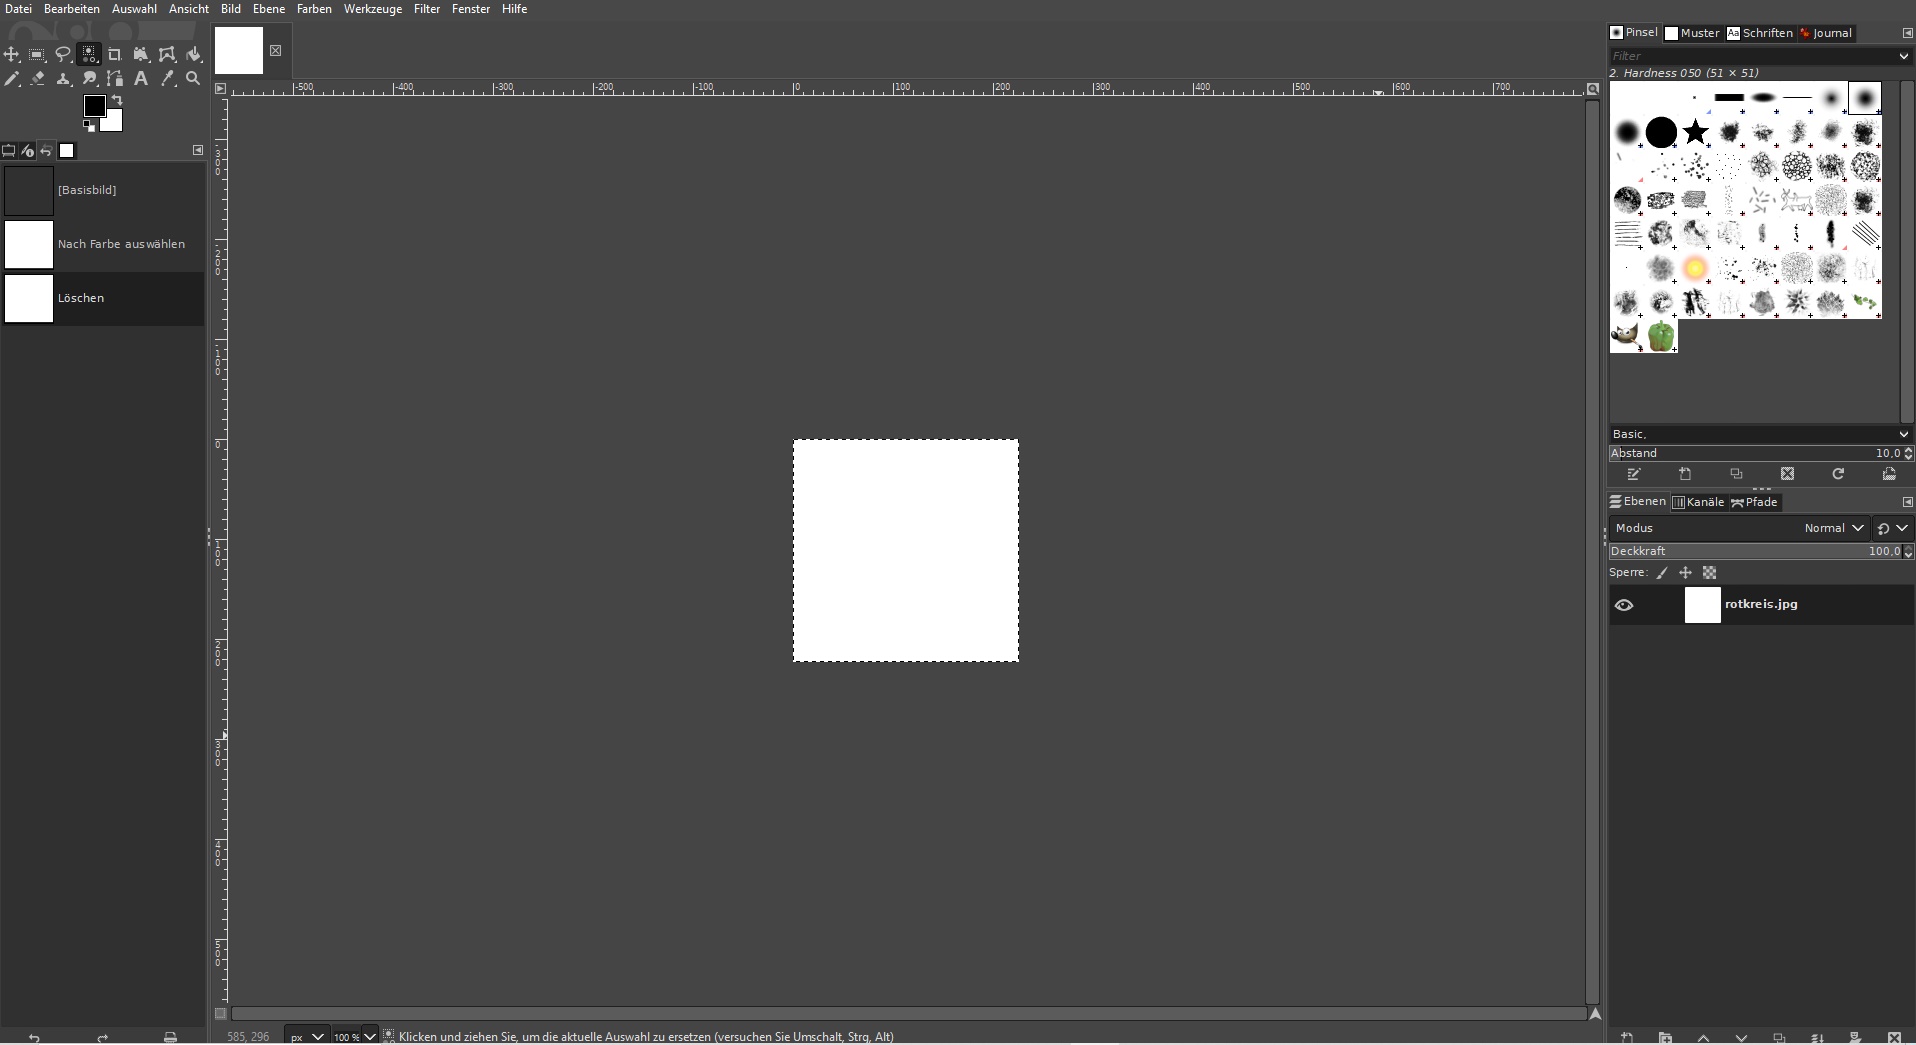The height and width of the screenshot is (1045, 1916).
Task: Activate the Zoom magnifier tool
Action: [x=194, y=79]
